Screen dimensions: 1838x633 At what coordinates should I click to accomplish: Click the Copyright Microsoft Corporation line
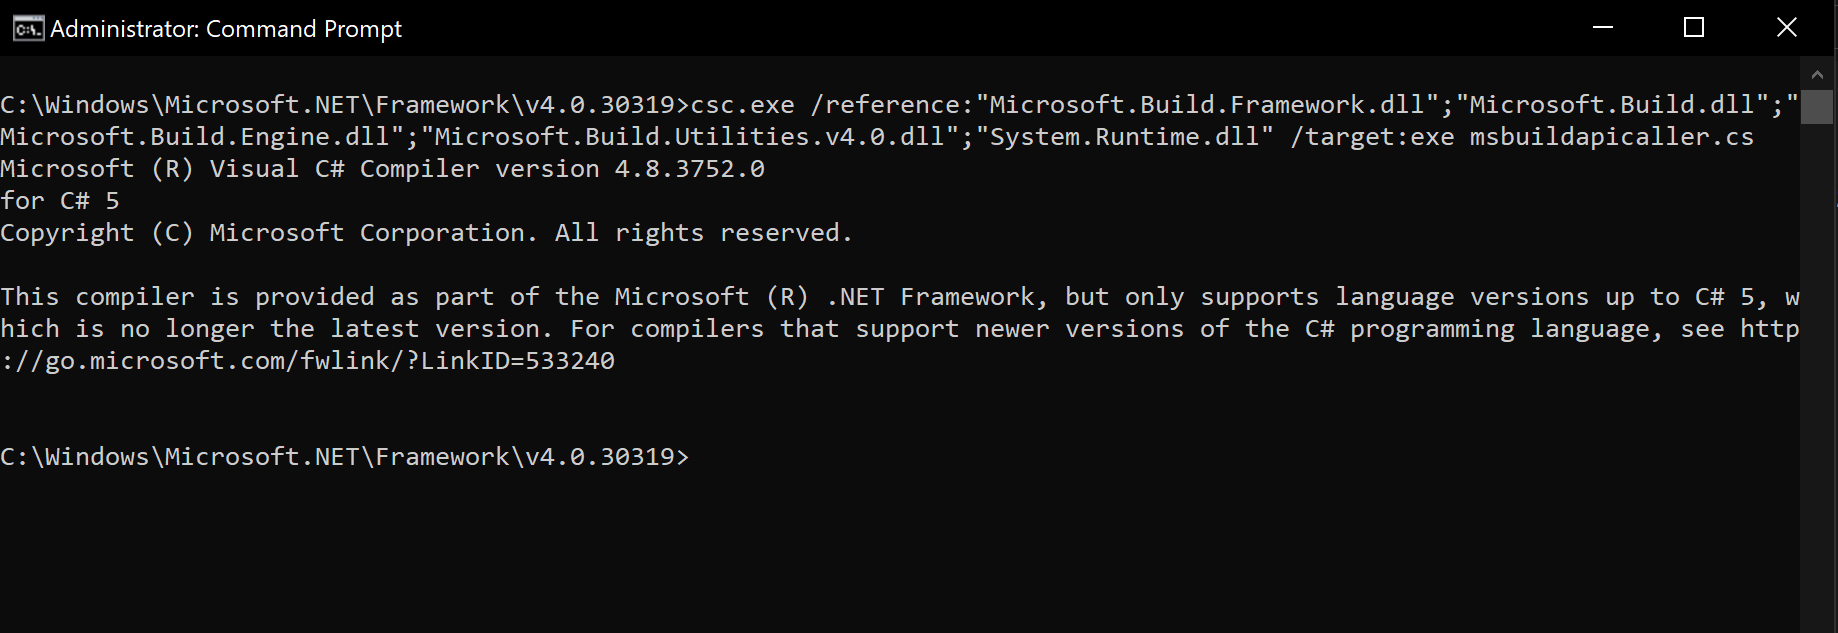(426, 233)
